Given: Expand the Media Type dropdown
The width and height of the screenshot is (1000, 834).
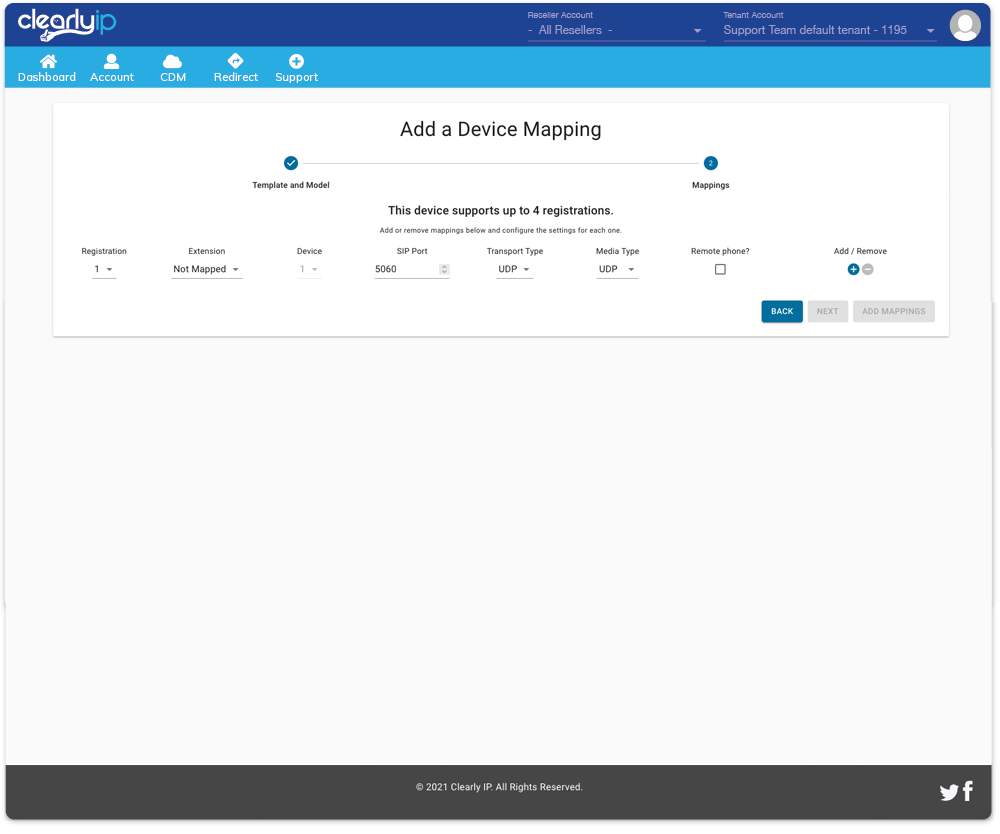Looking at the screenshot, I should click(x=616, y=270).
